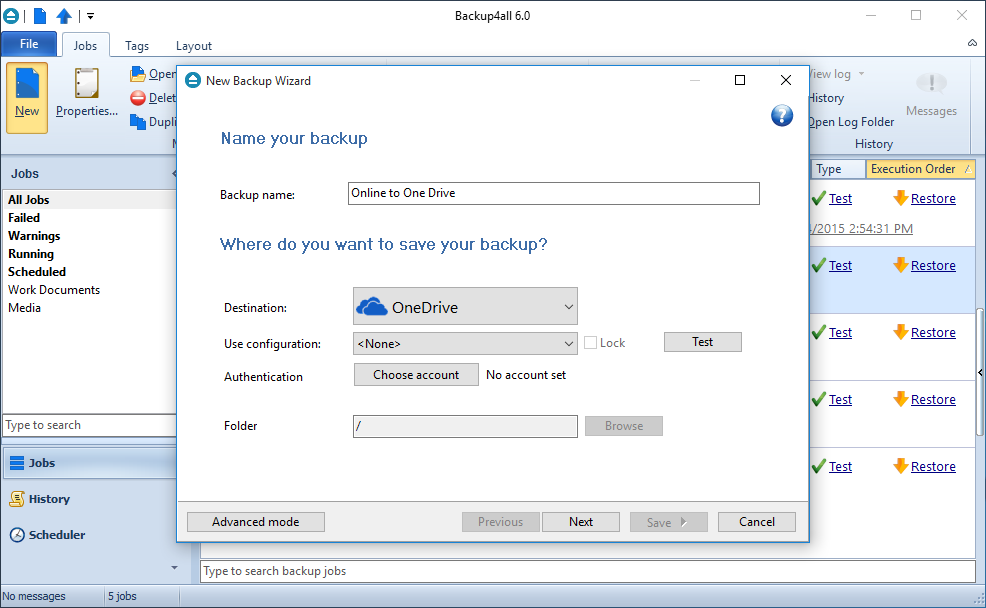
Task: Collapse the ribbon with top-right chevron
Action: pyautogui.click(x=972, y=43)
